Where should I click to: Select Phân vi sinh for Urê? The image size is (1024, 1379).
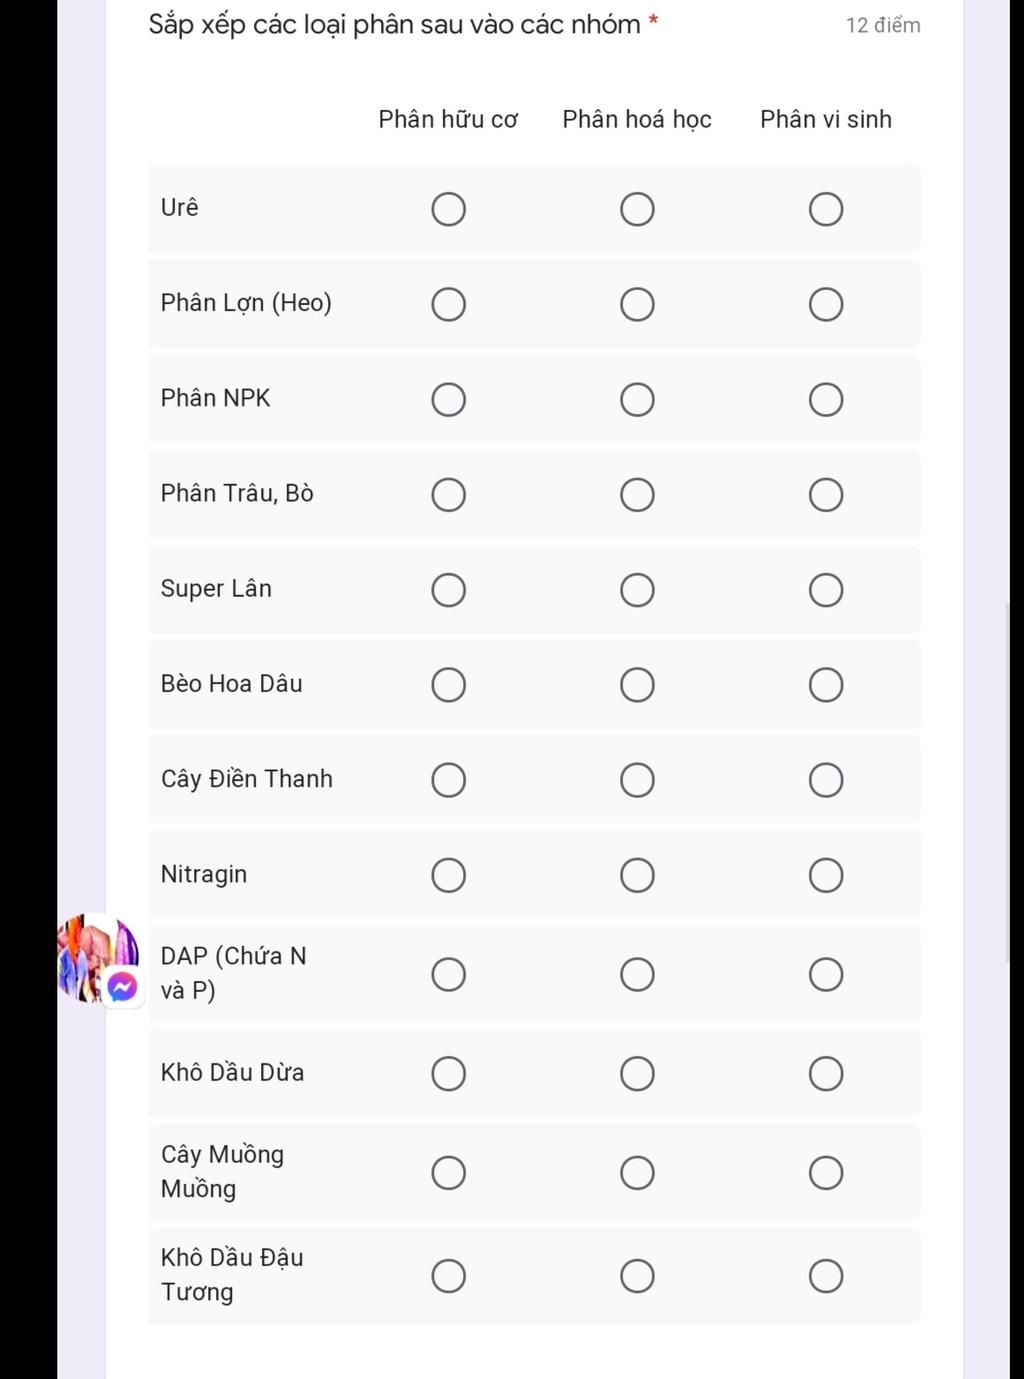[826, 209]
